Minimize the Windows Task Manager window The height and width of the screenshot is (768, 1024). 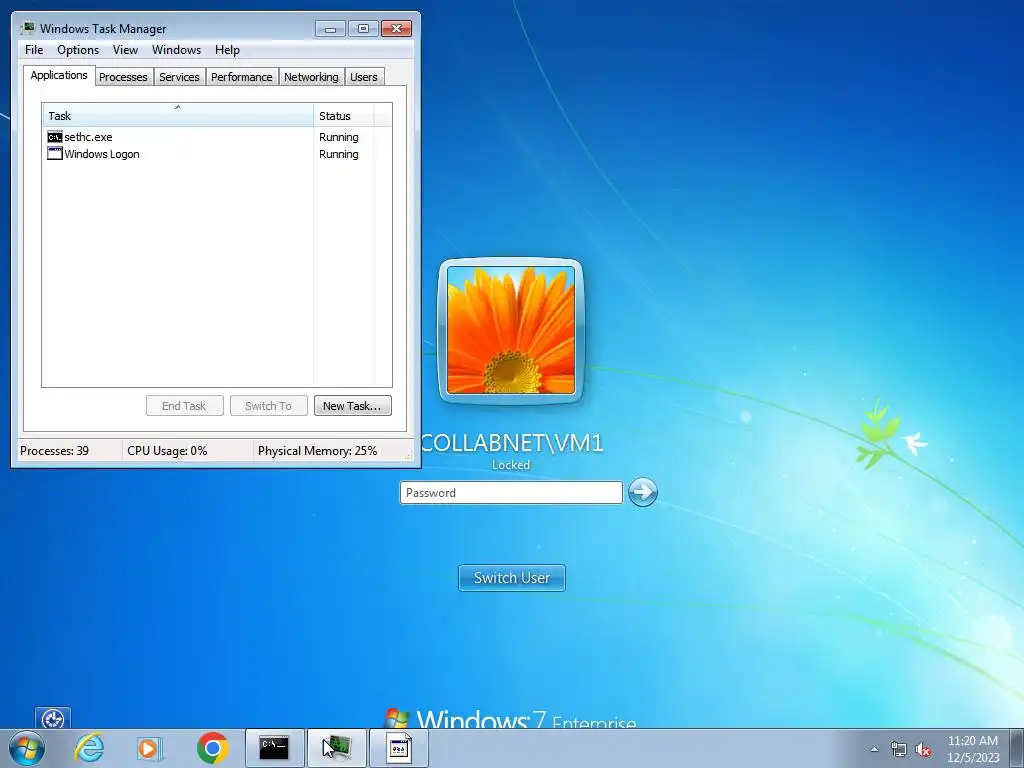click(x=330, y=29)
